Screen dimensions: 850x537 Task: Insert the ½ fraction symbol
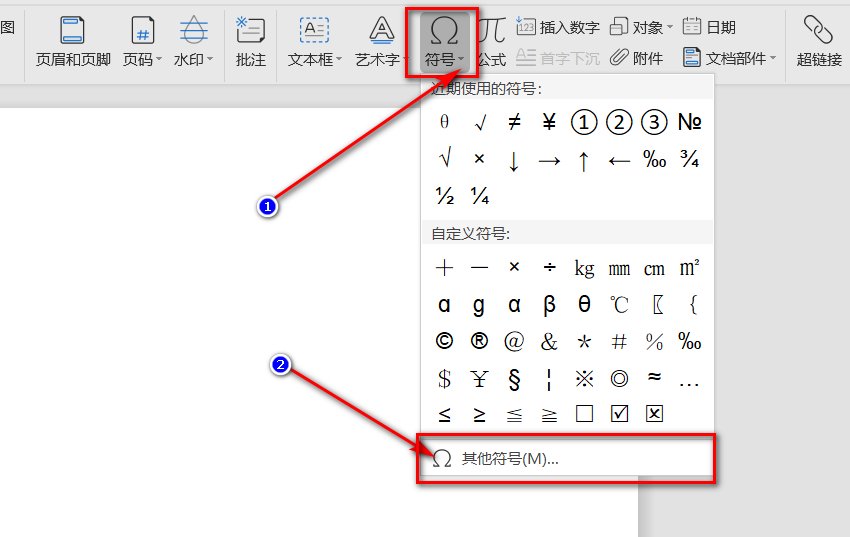445,195
